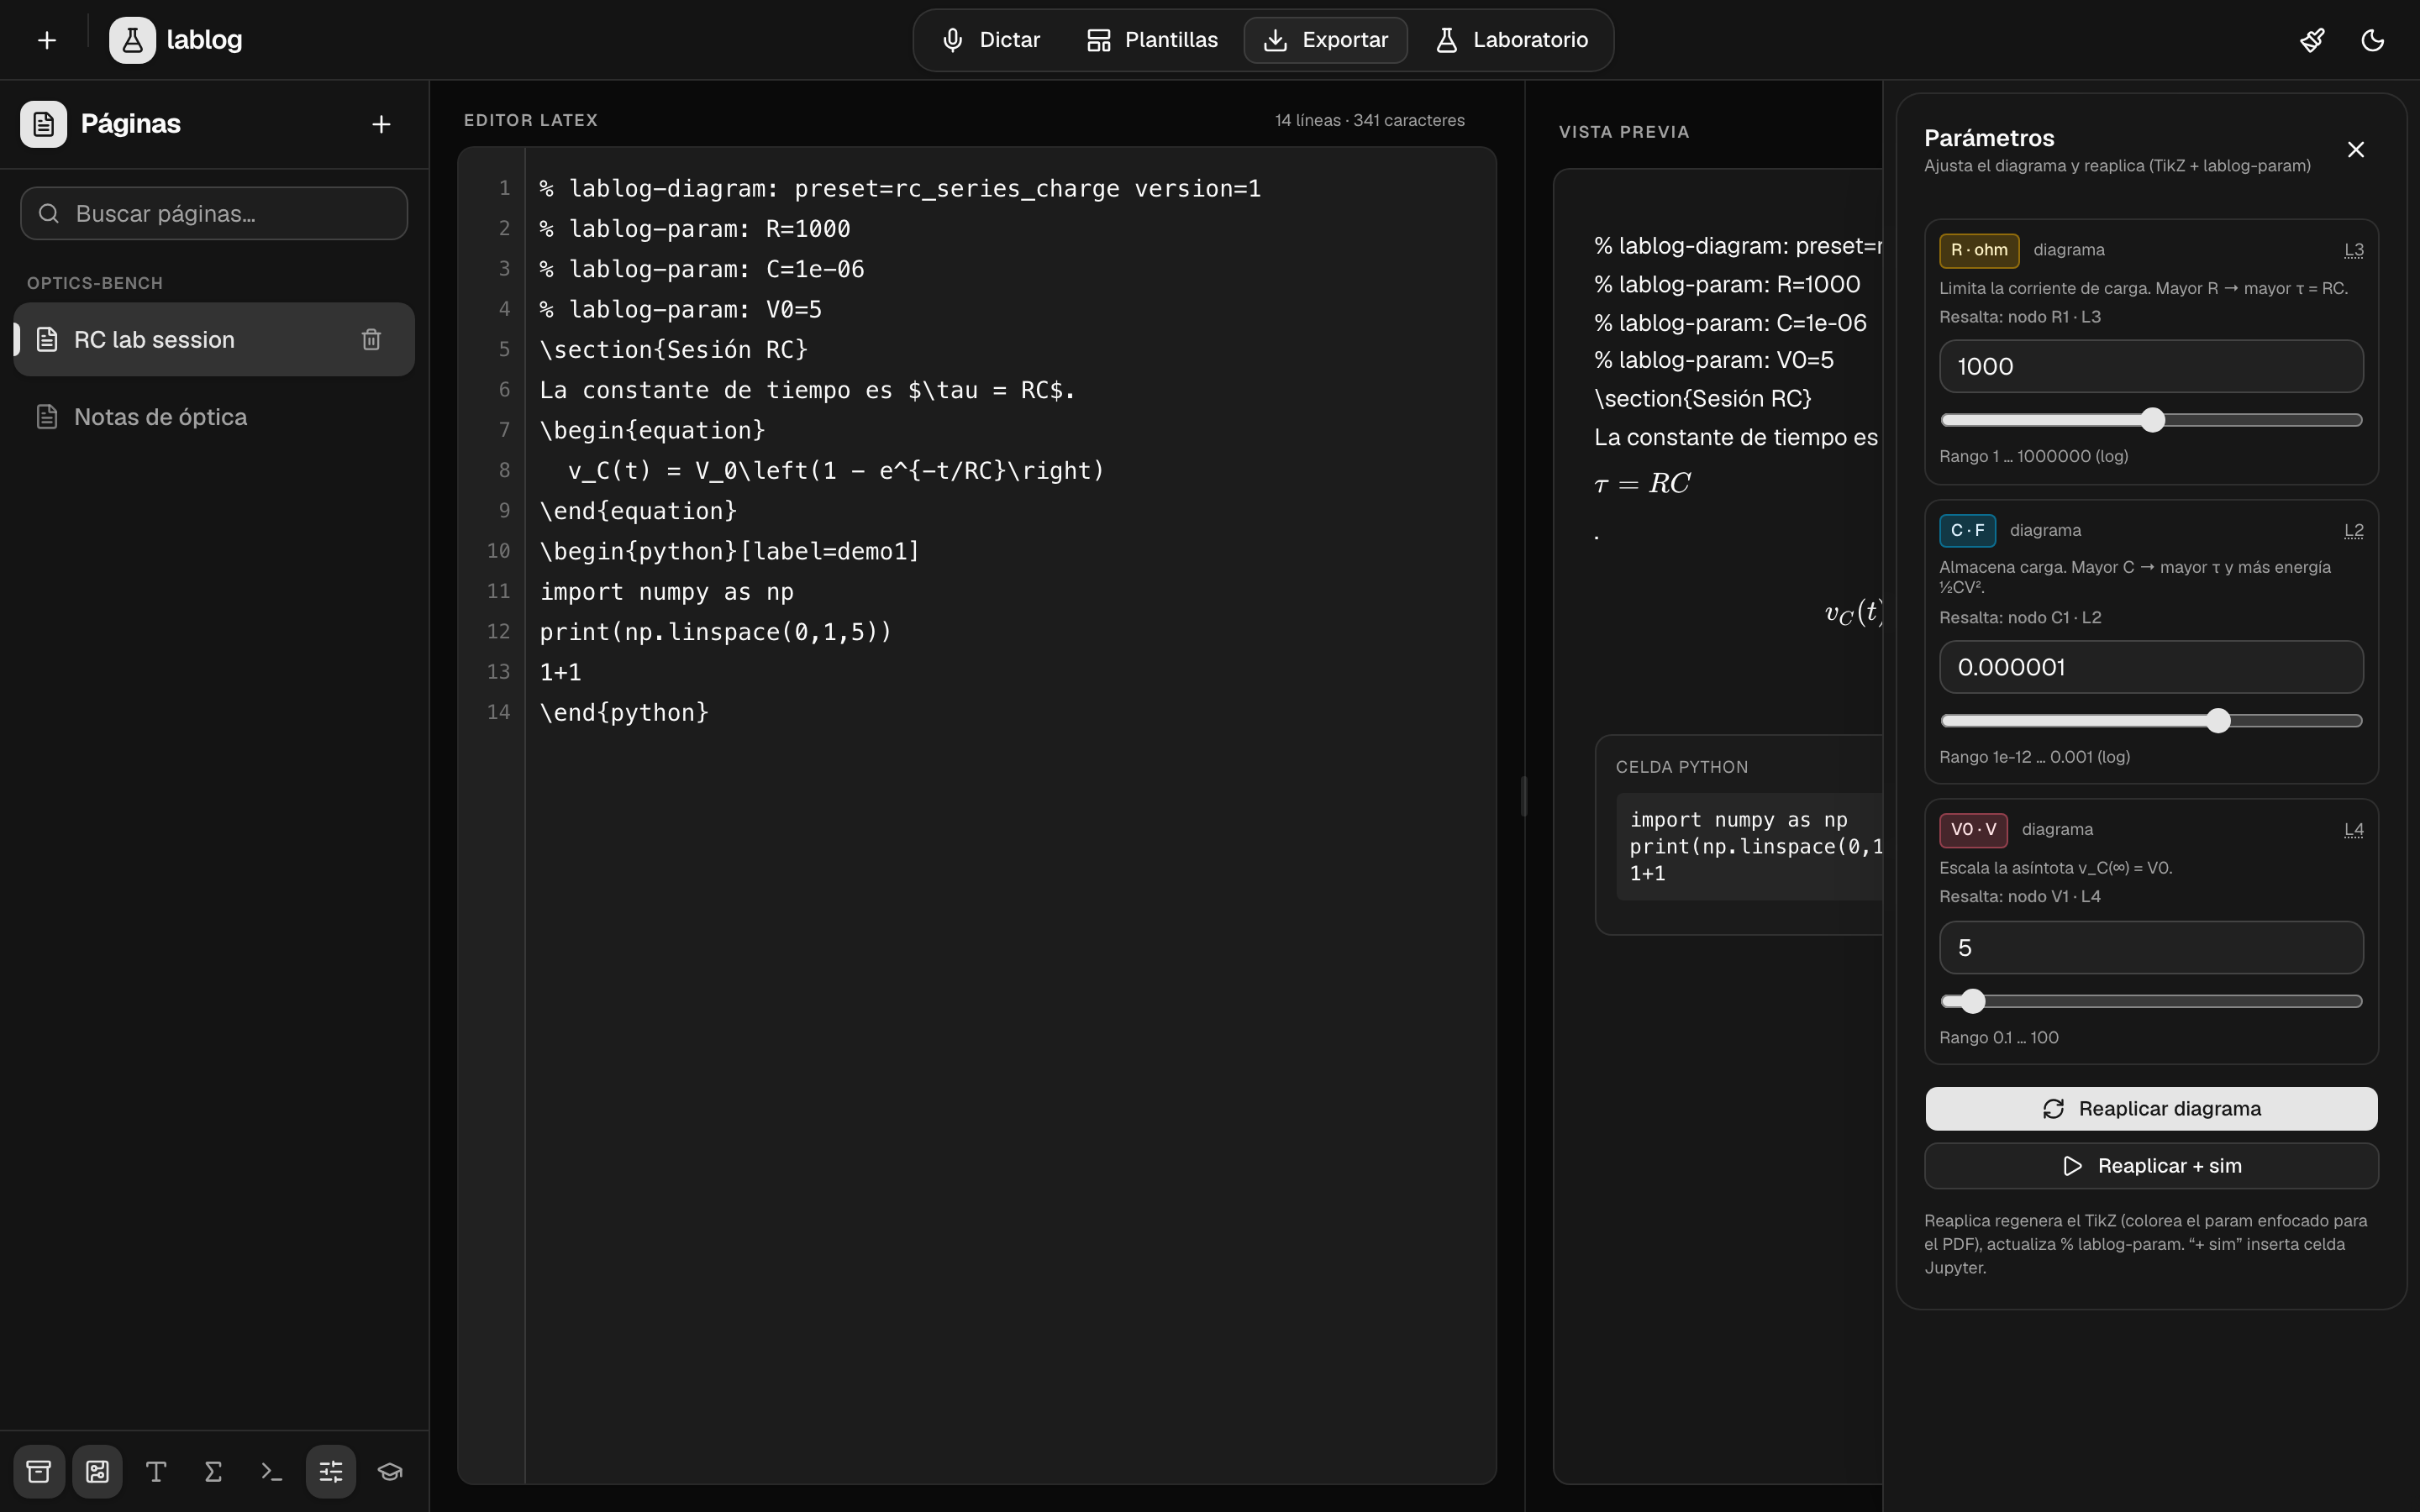Click editor line with \section{Sesión RC}
Screen dimensions: 2420x1512
673,349
